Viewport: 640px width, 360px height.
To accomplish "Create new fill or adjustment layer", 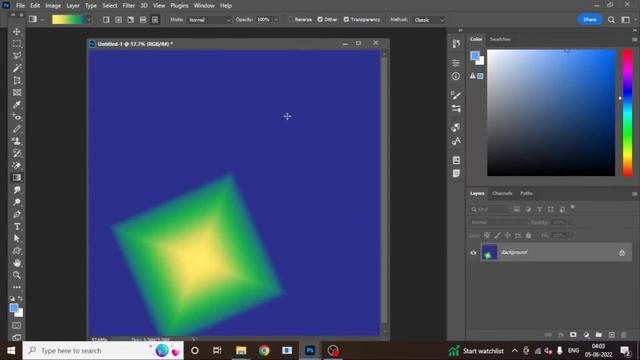I will click(586, 335).
